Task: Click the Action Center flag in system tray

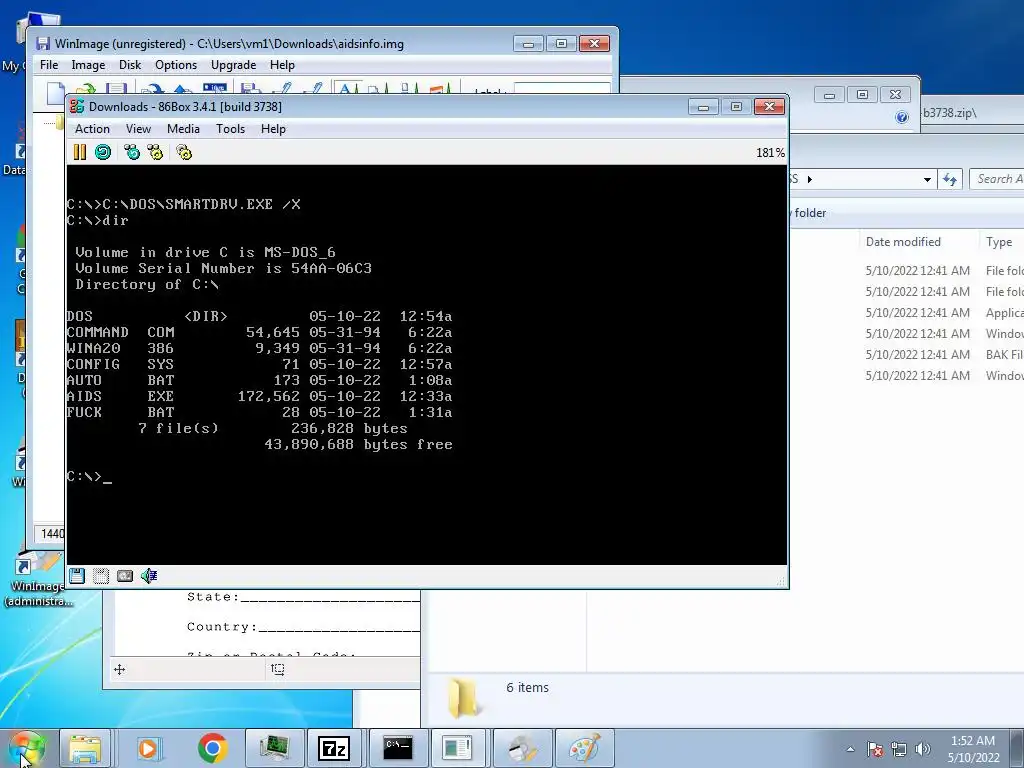Action: (x=875, y=749)
